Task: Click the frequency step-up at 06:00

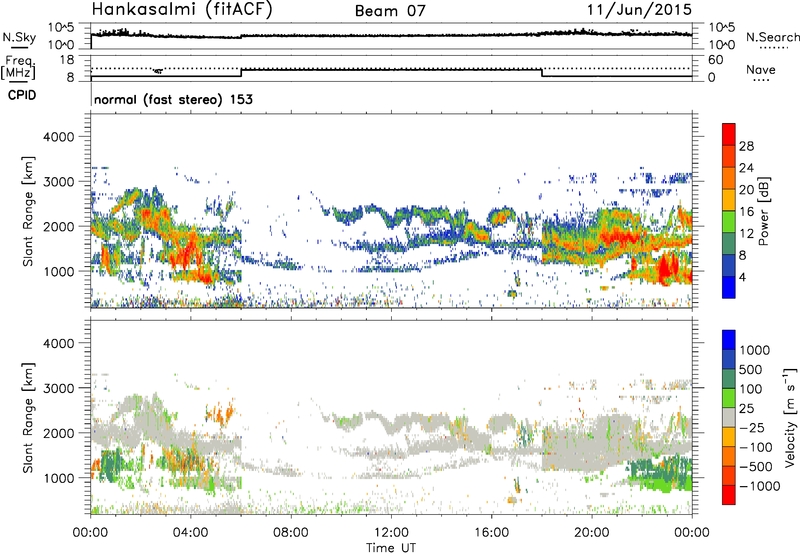Action: point(241,73)
